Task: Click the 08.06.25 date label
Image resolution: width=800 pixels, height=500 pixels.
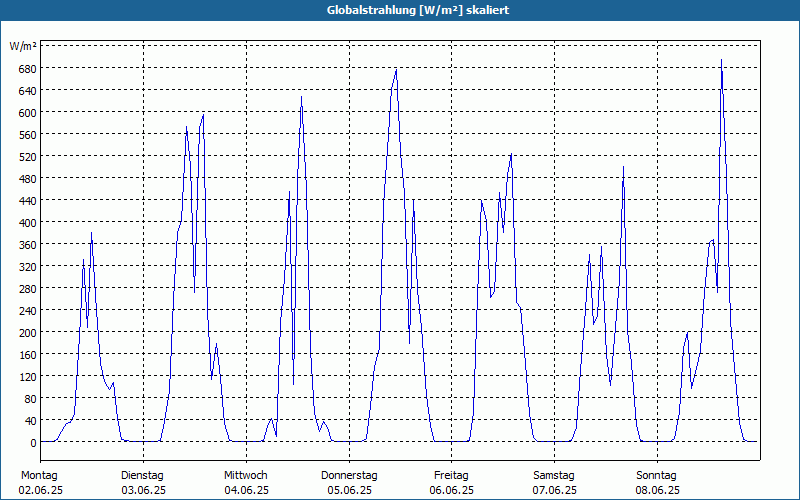Action: [658, 491]
